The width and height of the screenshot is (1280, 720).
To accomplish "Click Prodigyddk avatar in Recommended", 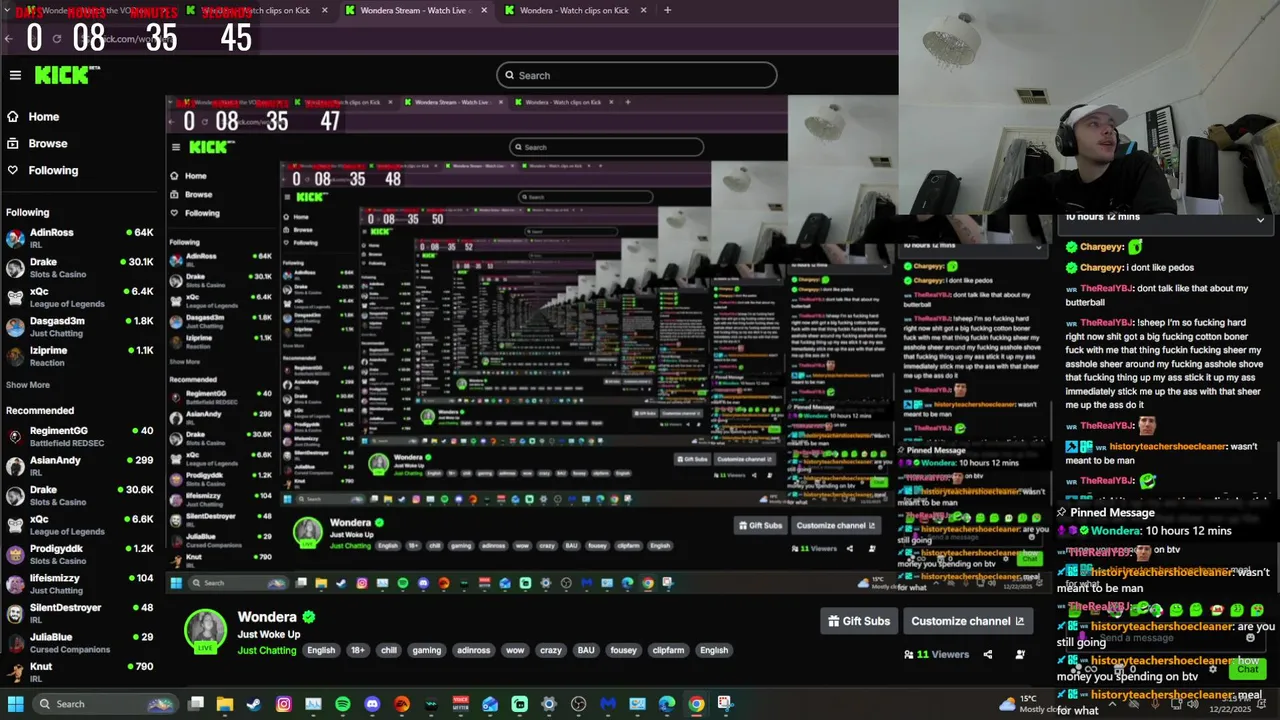I will pos(15,554).
